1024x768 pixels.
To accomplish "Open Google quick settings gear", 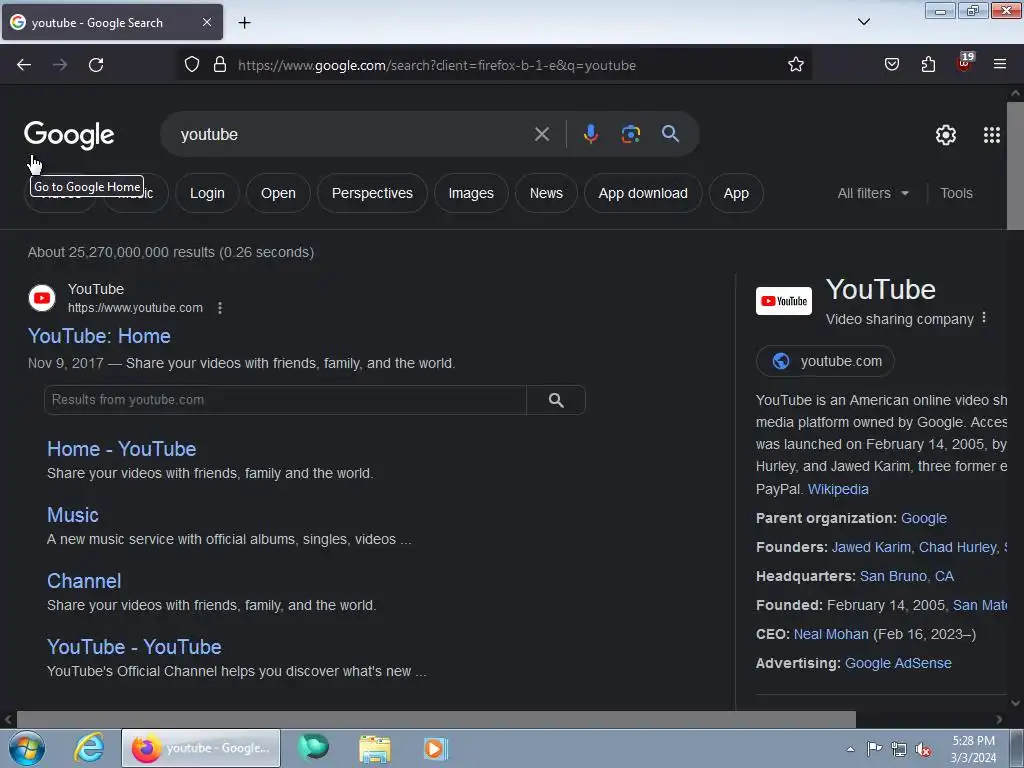I will click(x=946, y=135).
